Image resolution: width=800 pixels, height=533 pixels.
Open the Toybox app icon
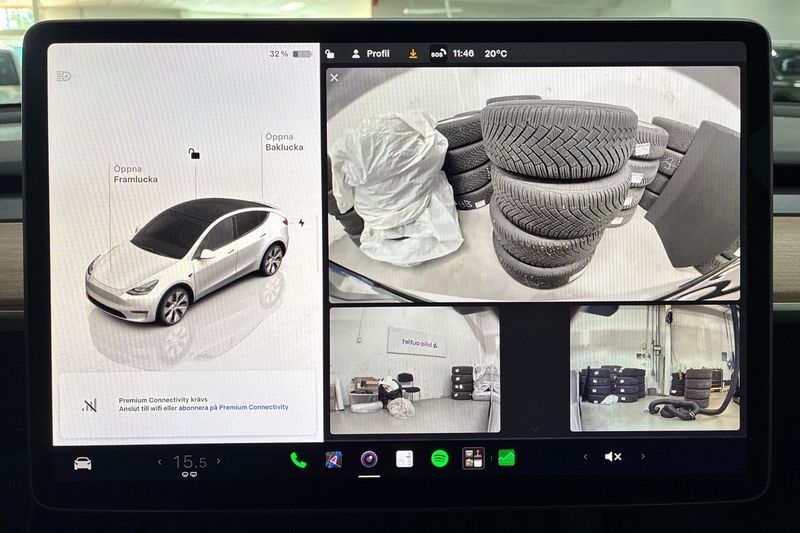pyautogui.click(x=473, y=458)
